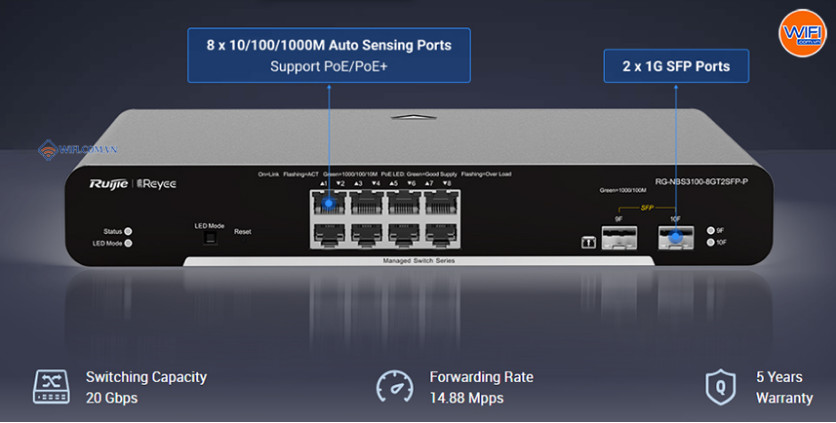Click the WIFI.com.vn orange circle logo
The width and height of the screenshot is (836, 423).
(x=802, y=33)
